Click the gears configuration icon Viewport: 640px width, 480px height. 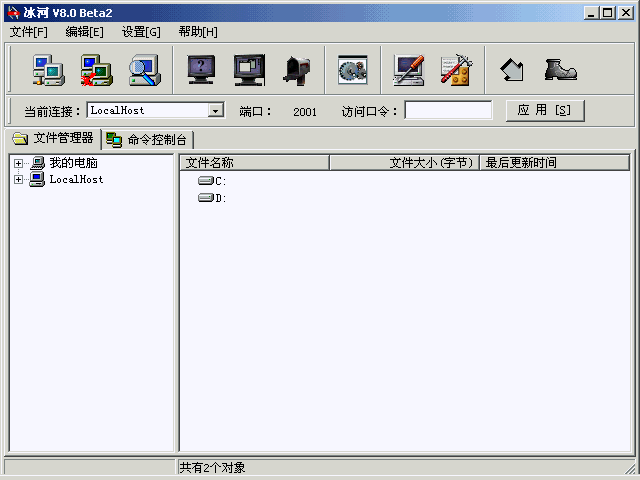tap(353, 69)
